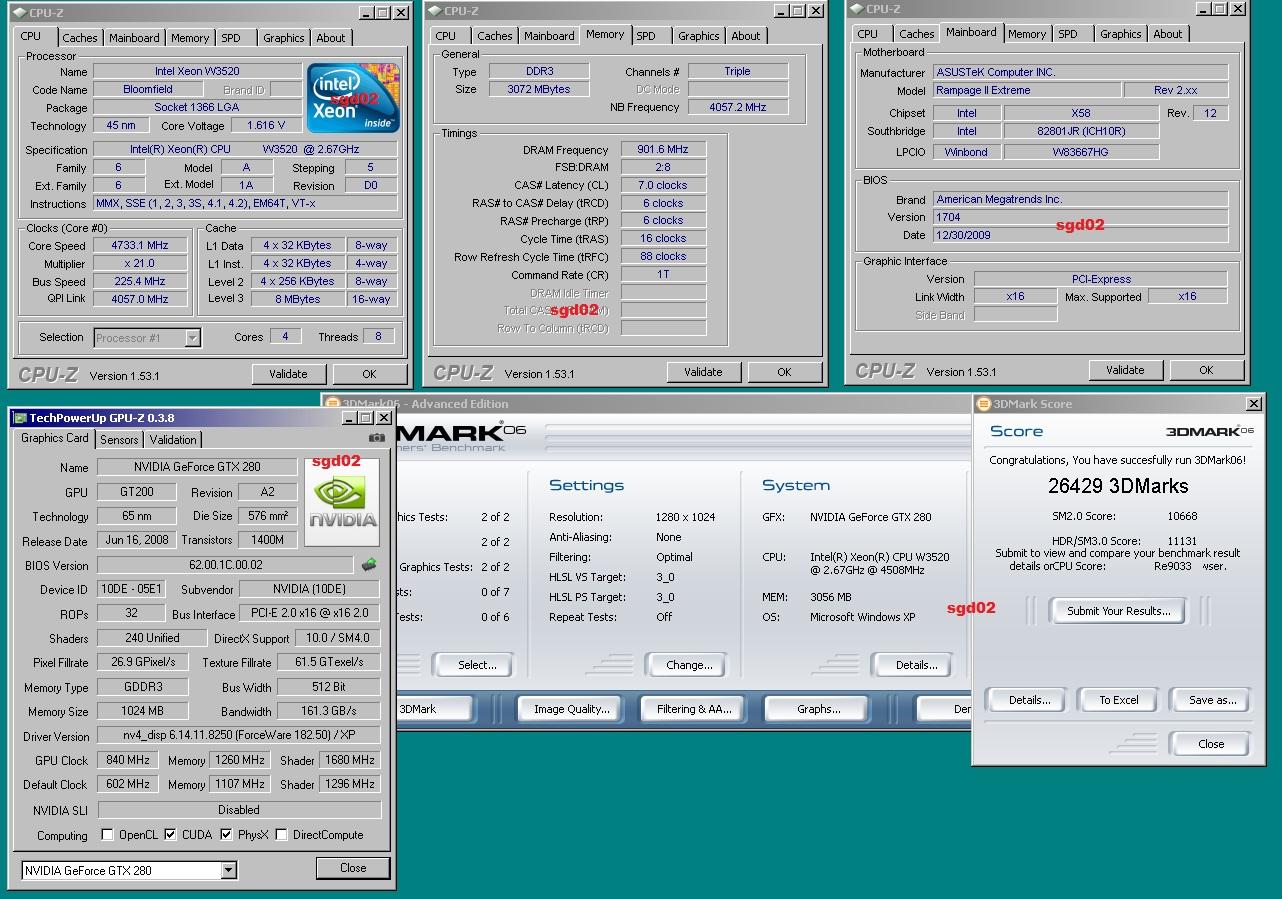This screenshot has width=1282, height=899.
Task: Click the NVIDIA logo in GPU-Z
Action: pos(342,503)
